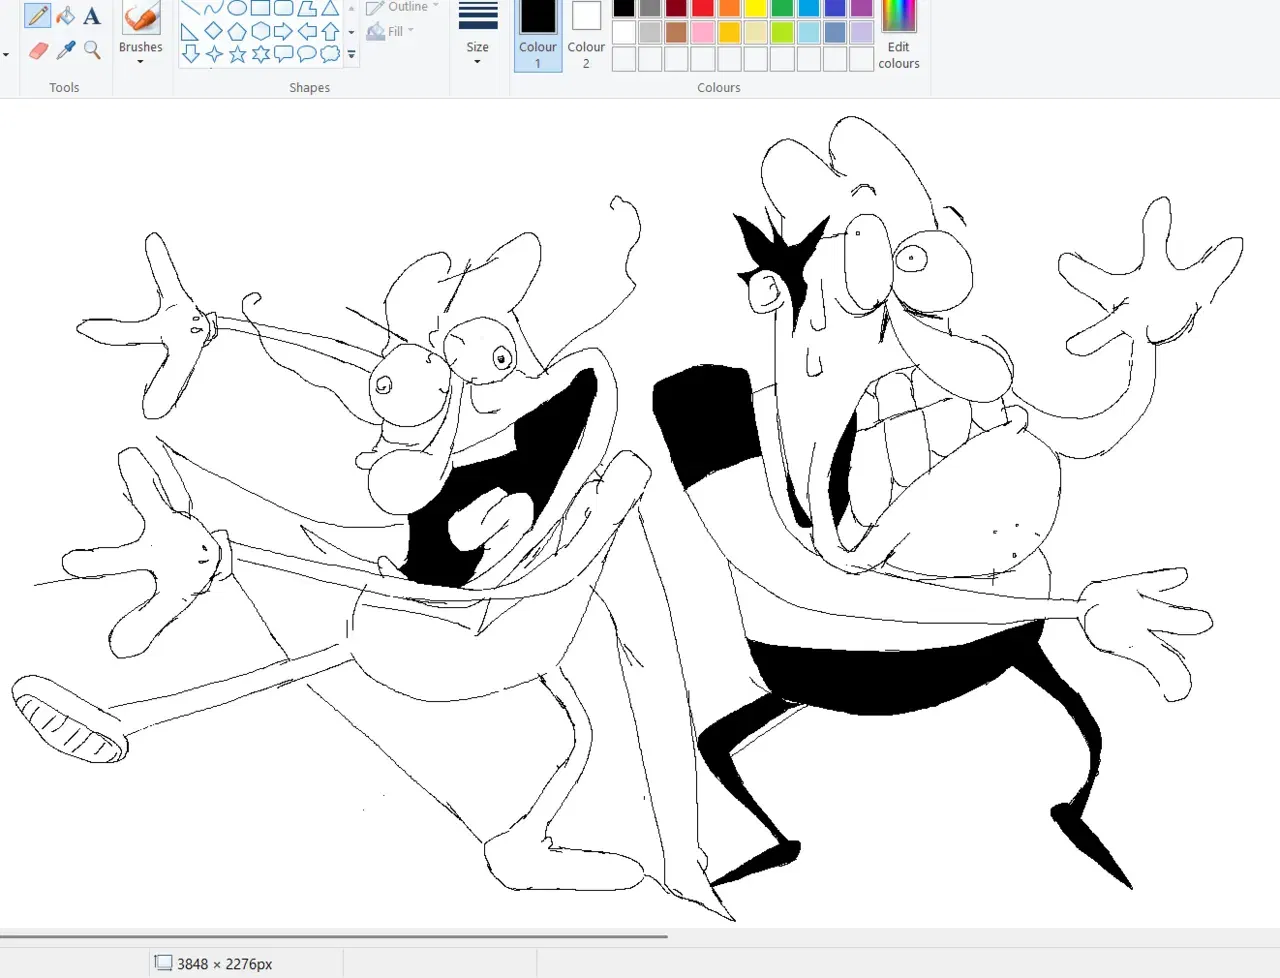Activate the Colour 2 button
1280x978 pixels.
click(586, 35)
